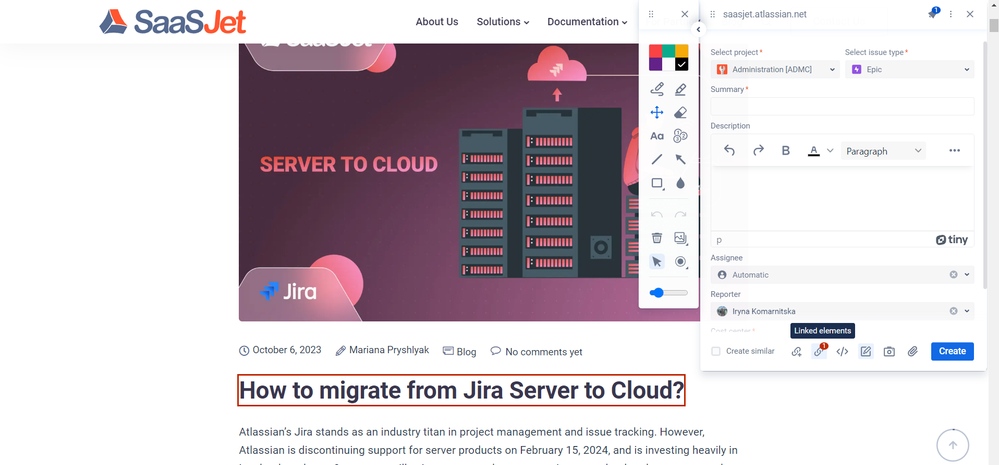The width and height of the screenshot is (999, 465).
Task: Click the edit note pencil icon
Action: pos(866,351)
